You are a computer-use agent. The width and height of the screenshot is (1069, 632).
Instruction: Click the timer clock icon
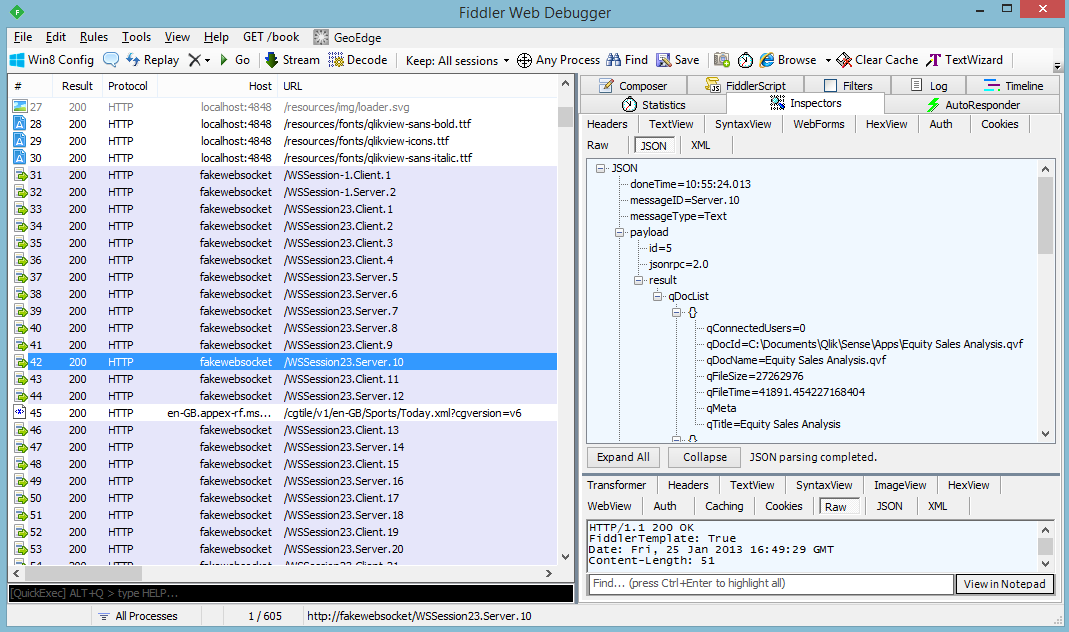pos(745,60)
